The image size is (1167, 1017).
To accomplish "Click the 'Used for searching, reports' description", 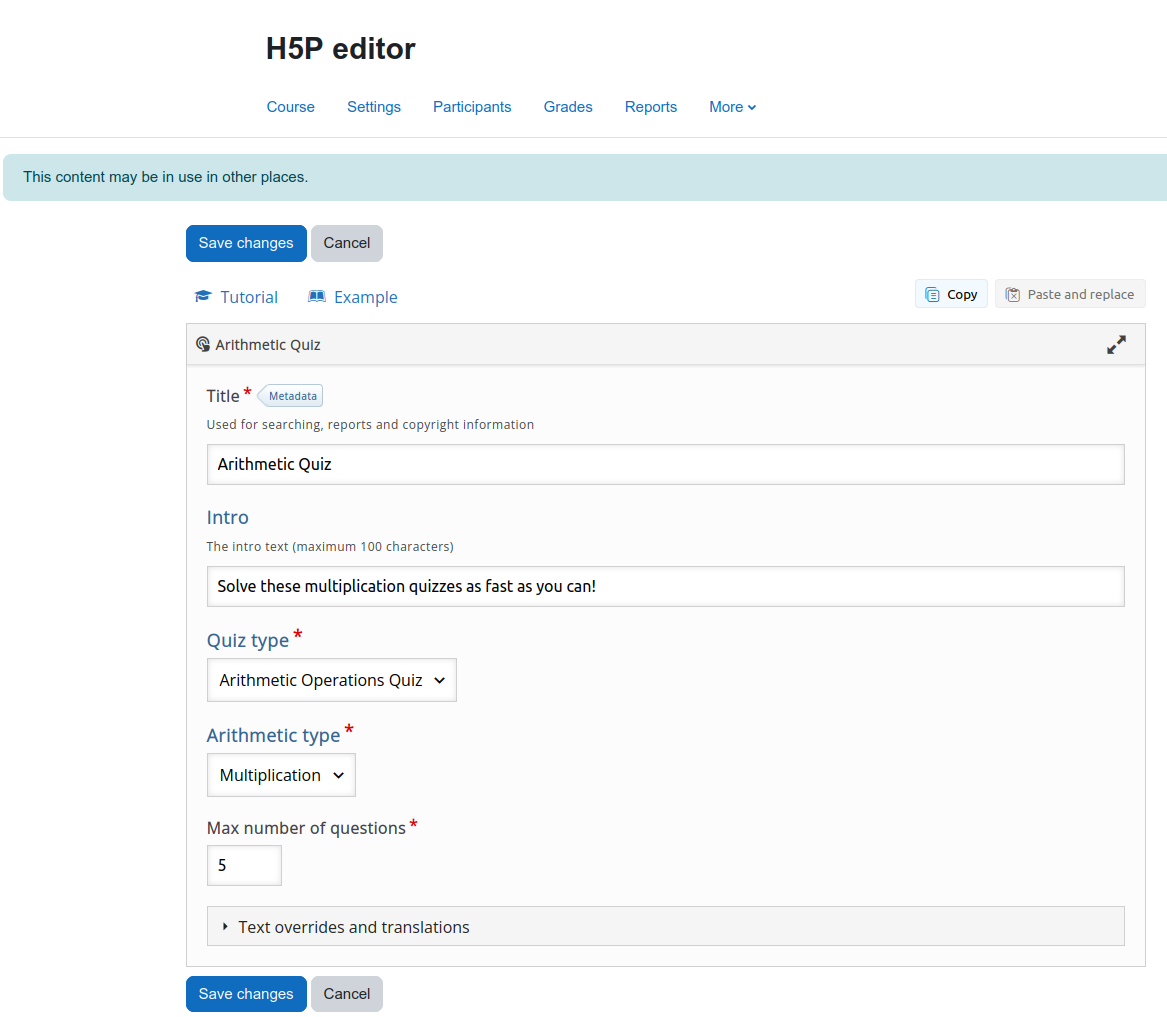I will point(370,424).
